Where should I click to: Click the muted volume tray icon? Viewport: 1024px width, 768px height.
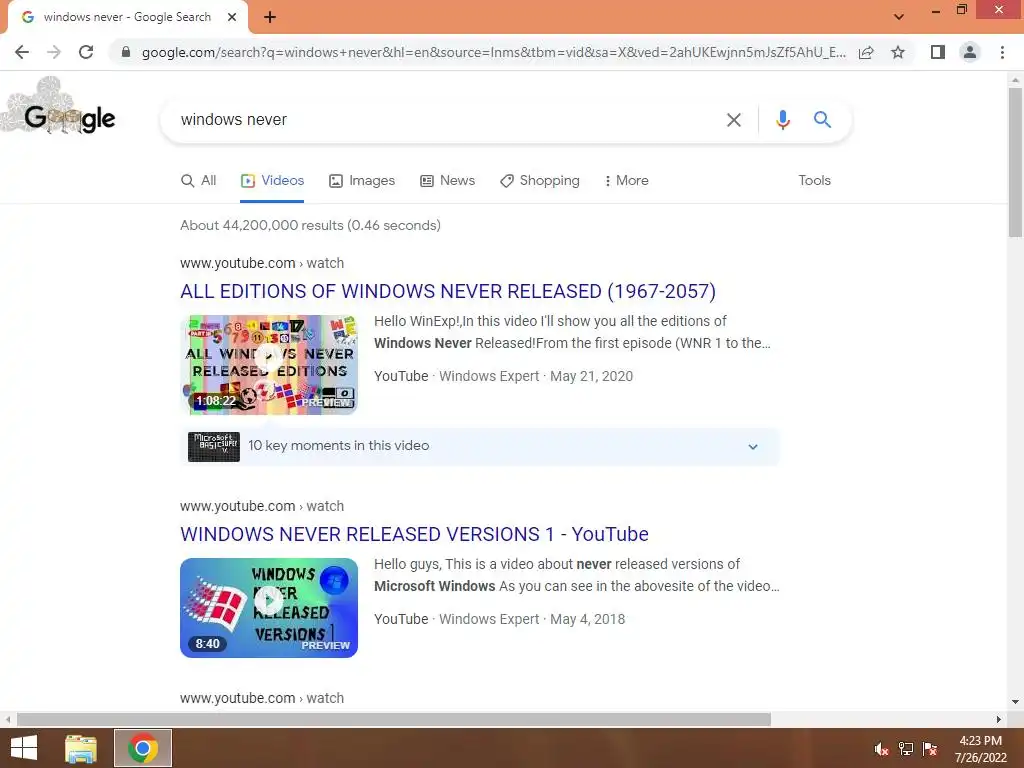pyautogui.click(x=881, y=749)
